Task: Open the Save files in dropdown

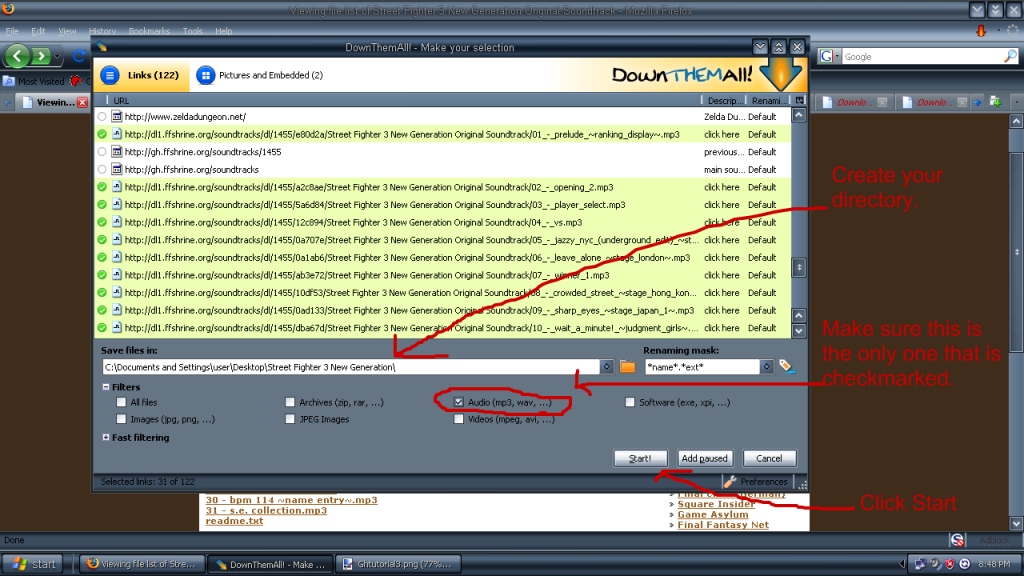Action: (607, 367)
